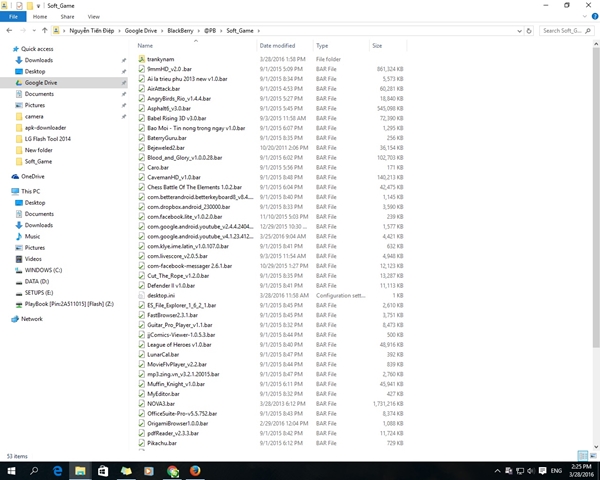This screenshot has width=600, height=480.
Task: Go up one folder level arrow
Action: (44, 31)
